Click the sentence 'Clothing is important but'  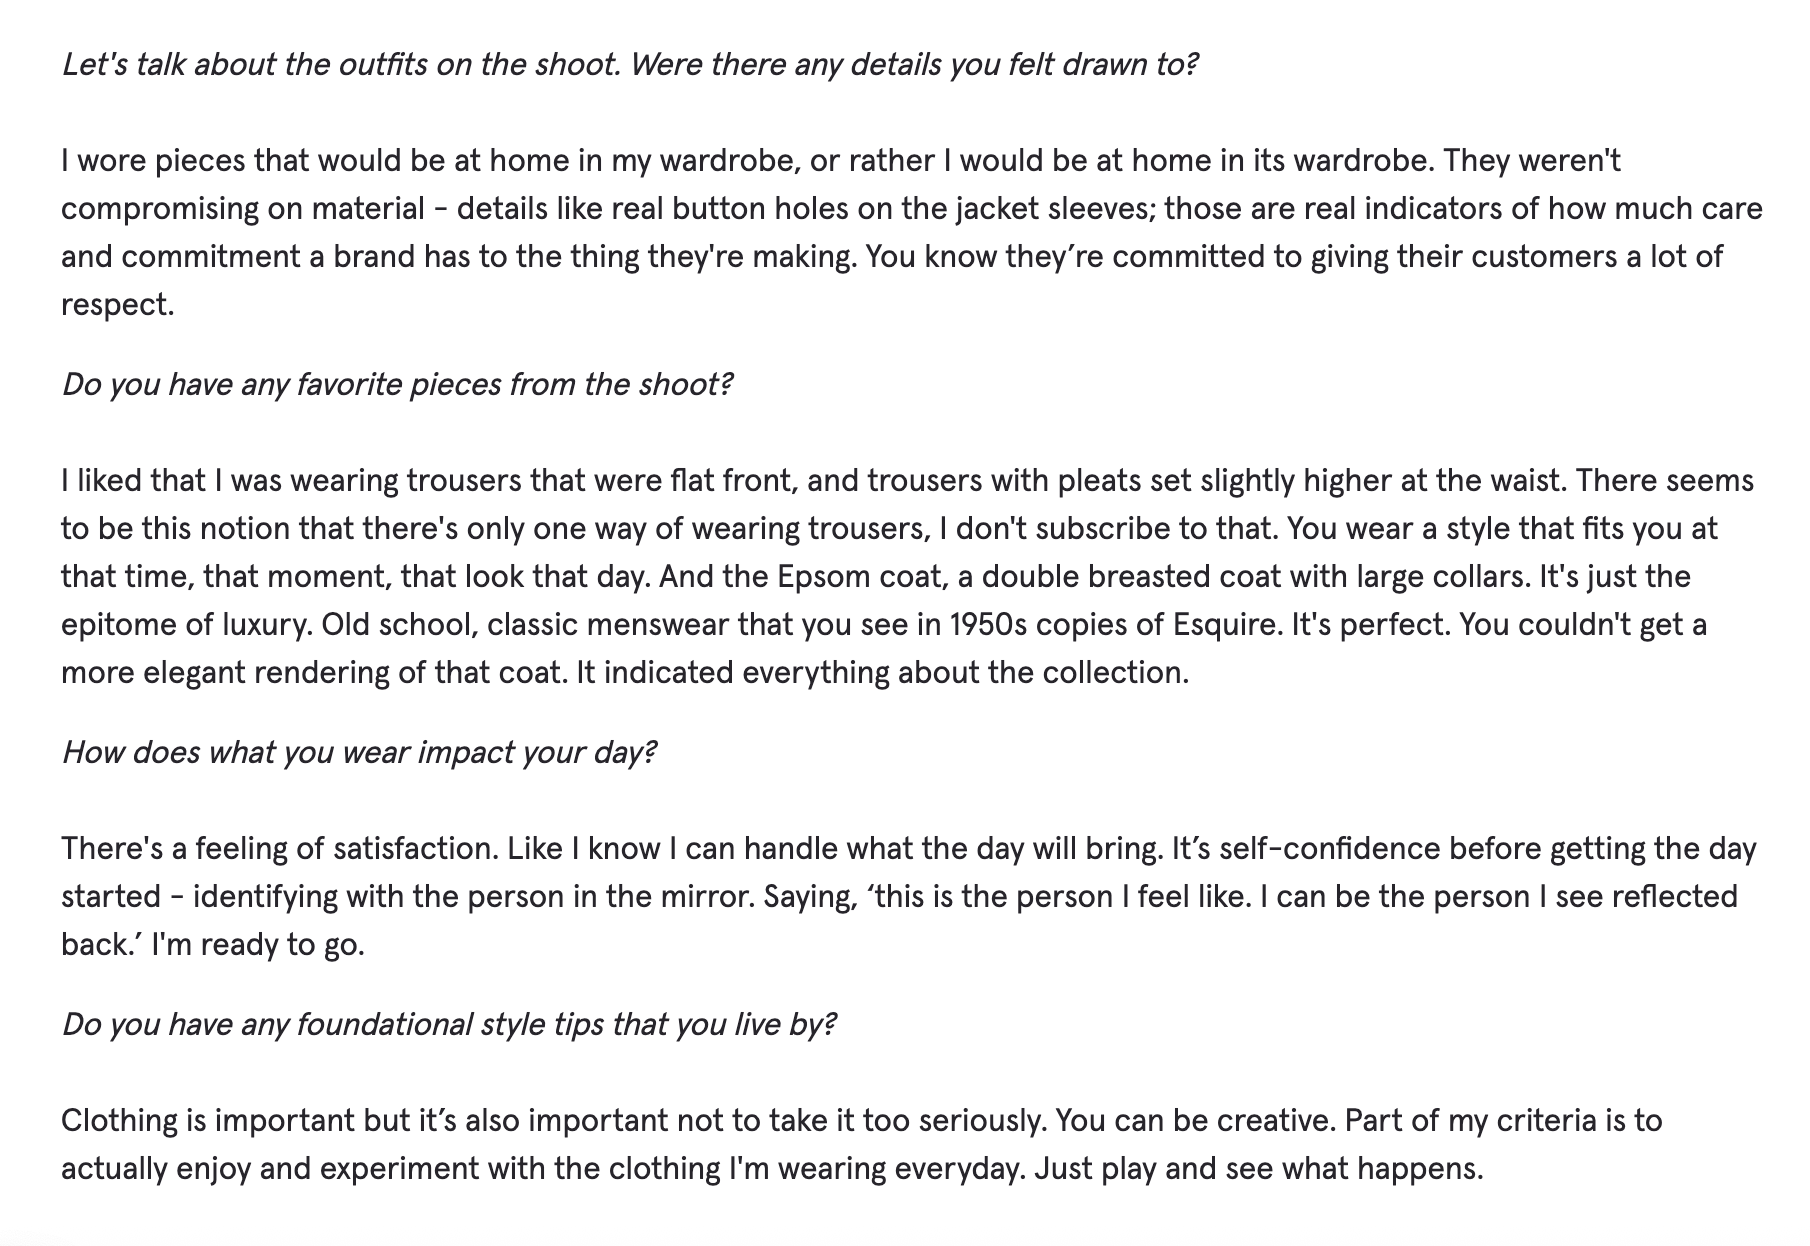tap(554, 1121)
